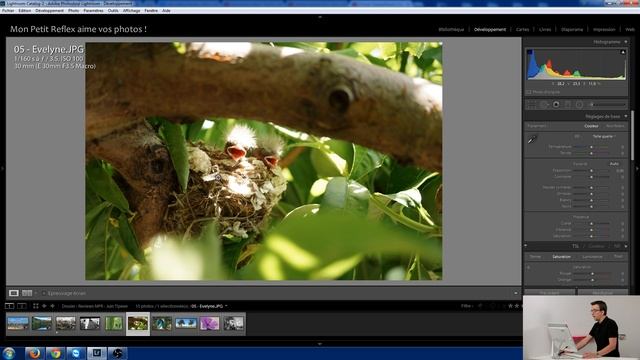
Task: Switch to the Bibliothèque module
Action: [x=451, y=29]
